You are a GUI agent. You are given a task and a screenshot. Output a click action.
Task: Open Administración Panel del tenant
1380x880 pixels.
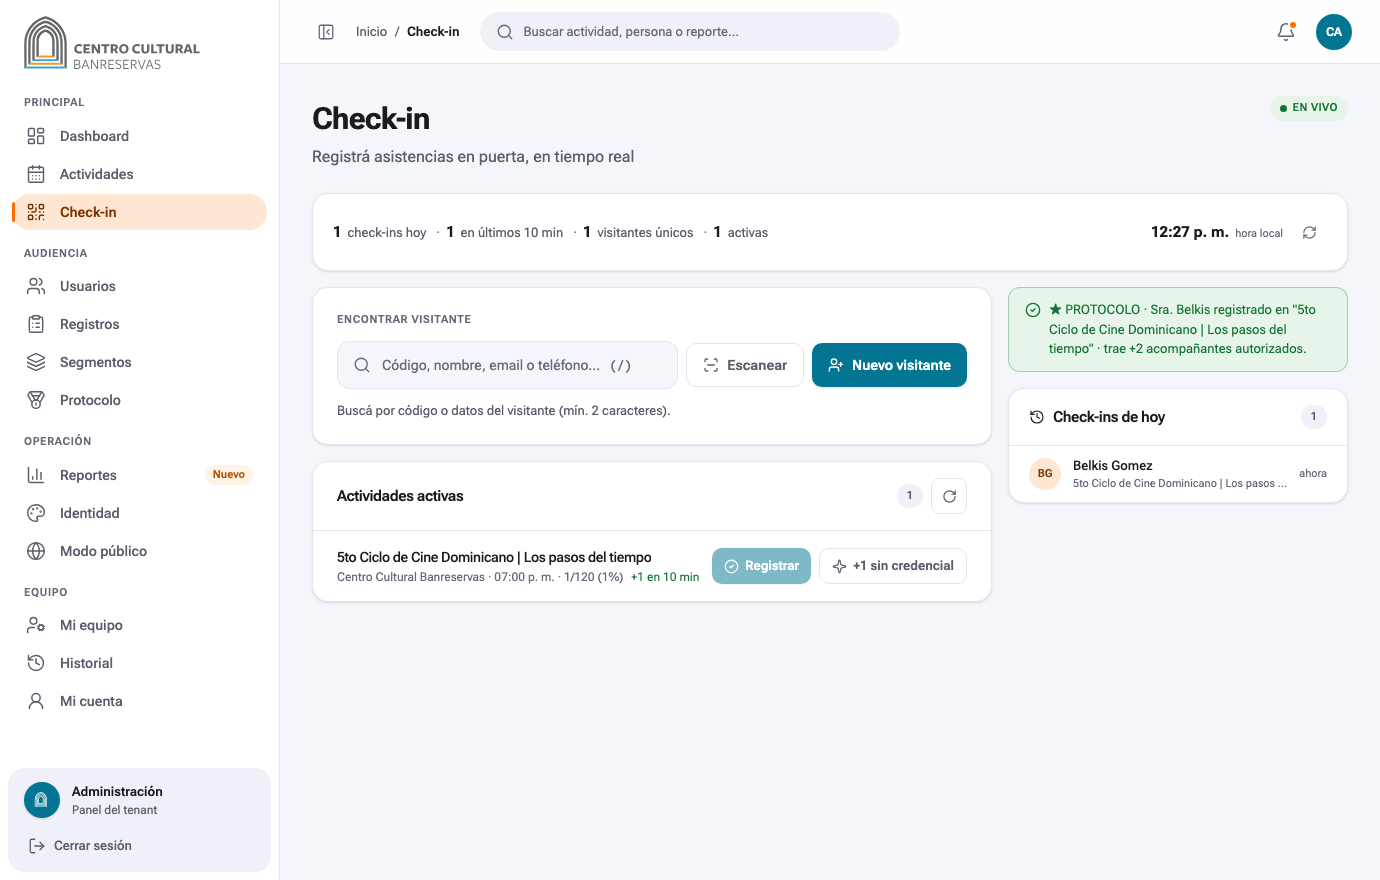coord(140,800)
